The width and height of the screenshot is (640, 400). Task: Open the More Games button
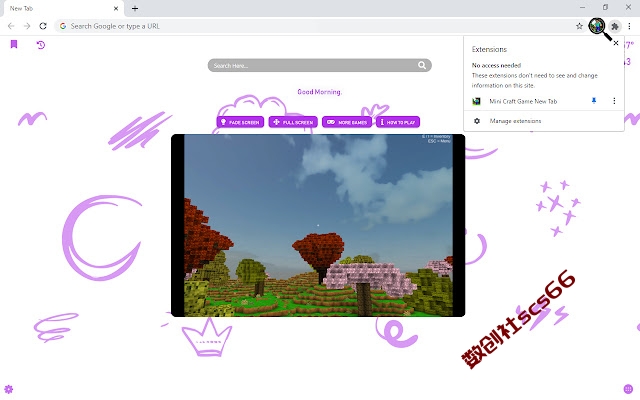click(x=347, y=122)
